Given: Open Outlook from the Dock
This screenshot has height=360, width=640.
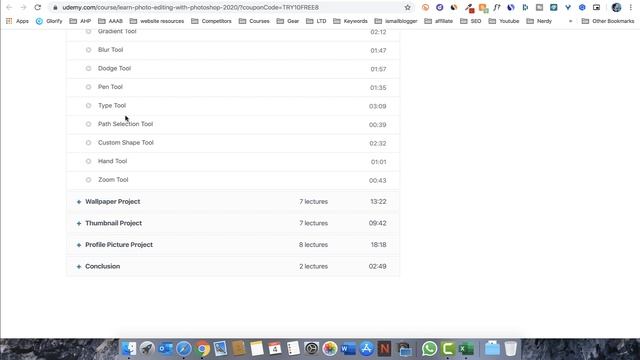Looking at the screenshot, I should click(165, 349).
